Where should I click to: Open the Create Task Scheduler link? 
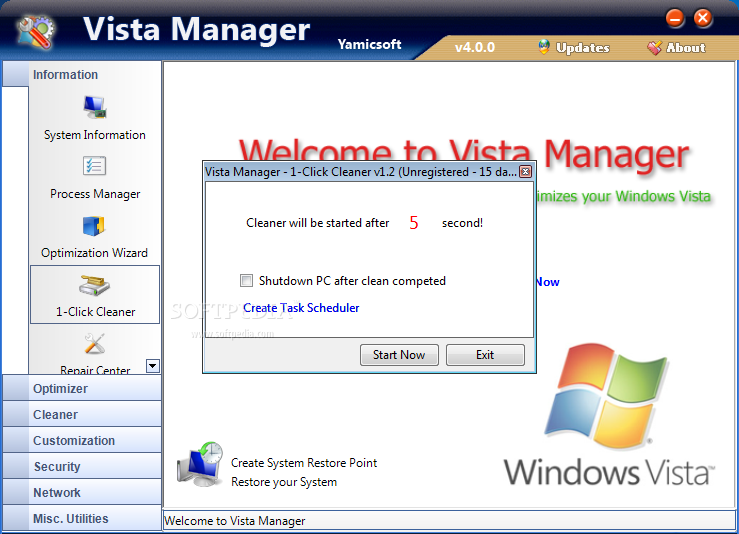click(301, 308)
